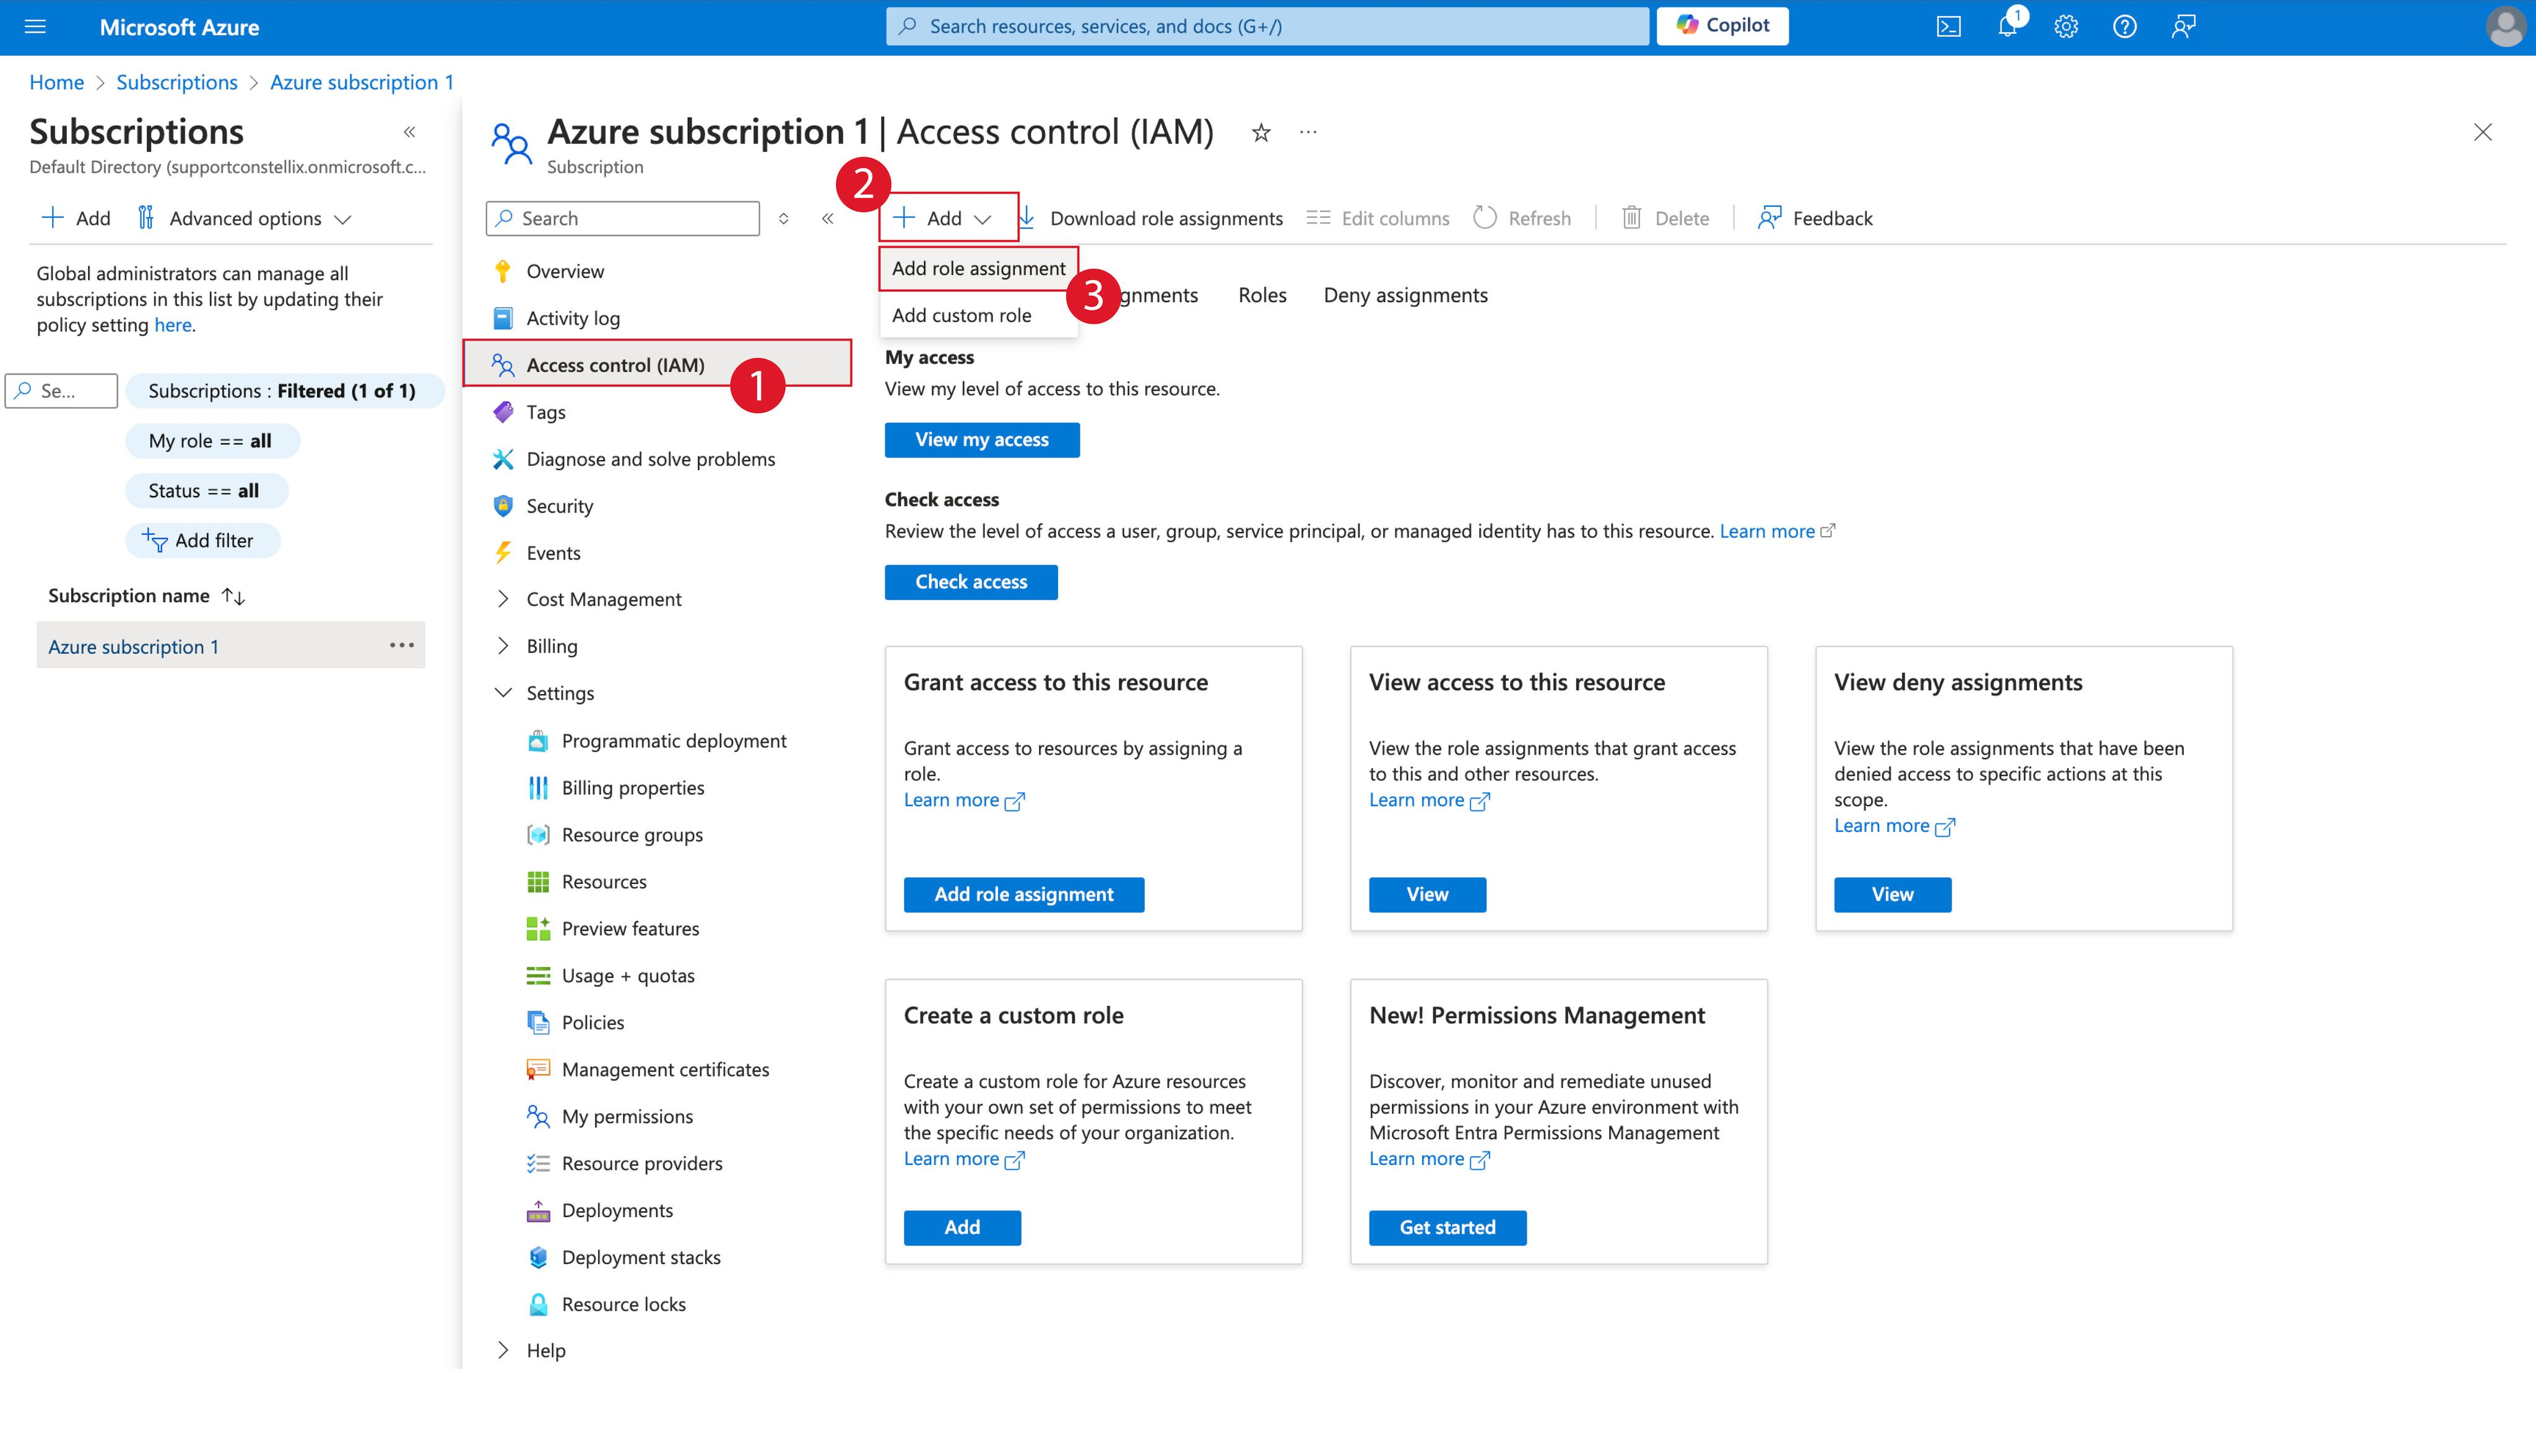Open Resource groups in Settings
This screenshot has height=1456, width=2536.
631,835
